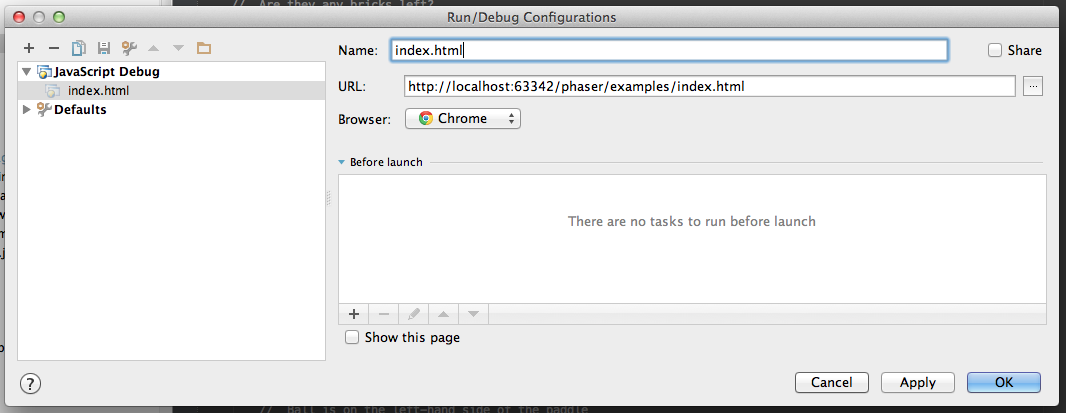Move configuration up arrow in toolbar
Viewport: 1066px width, 413px height.
point(154,48)
